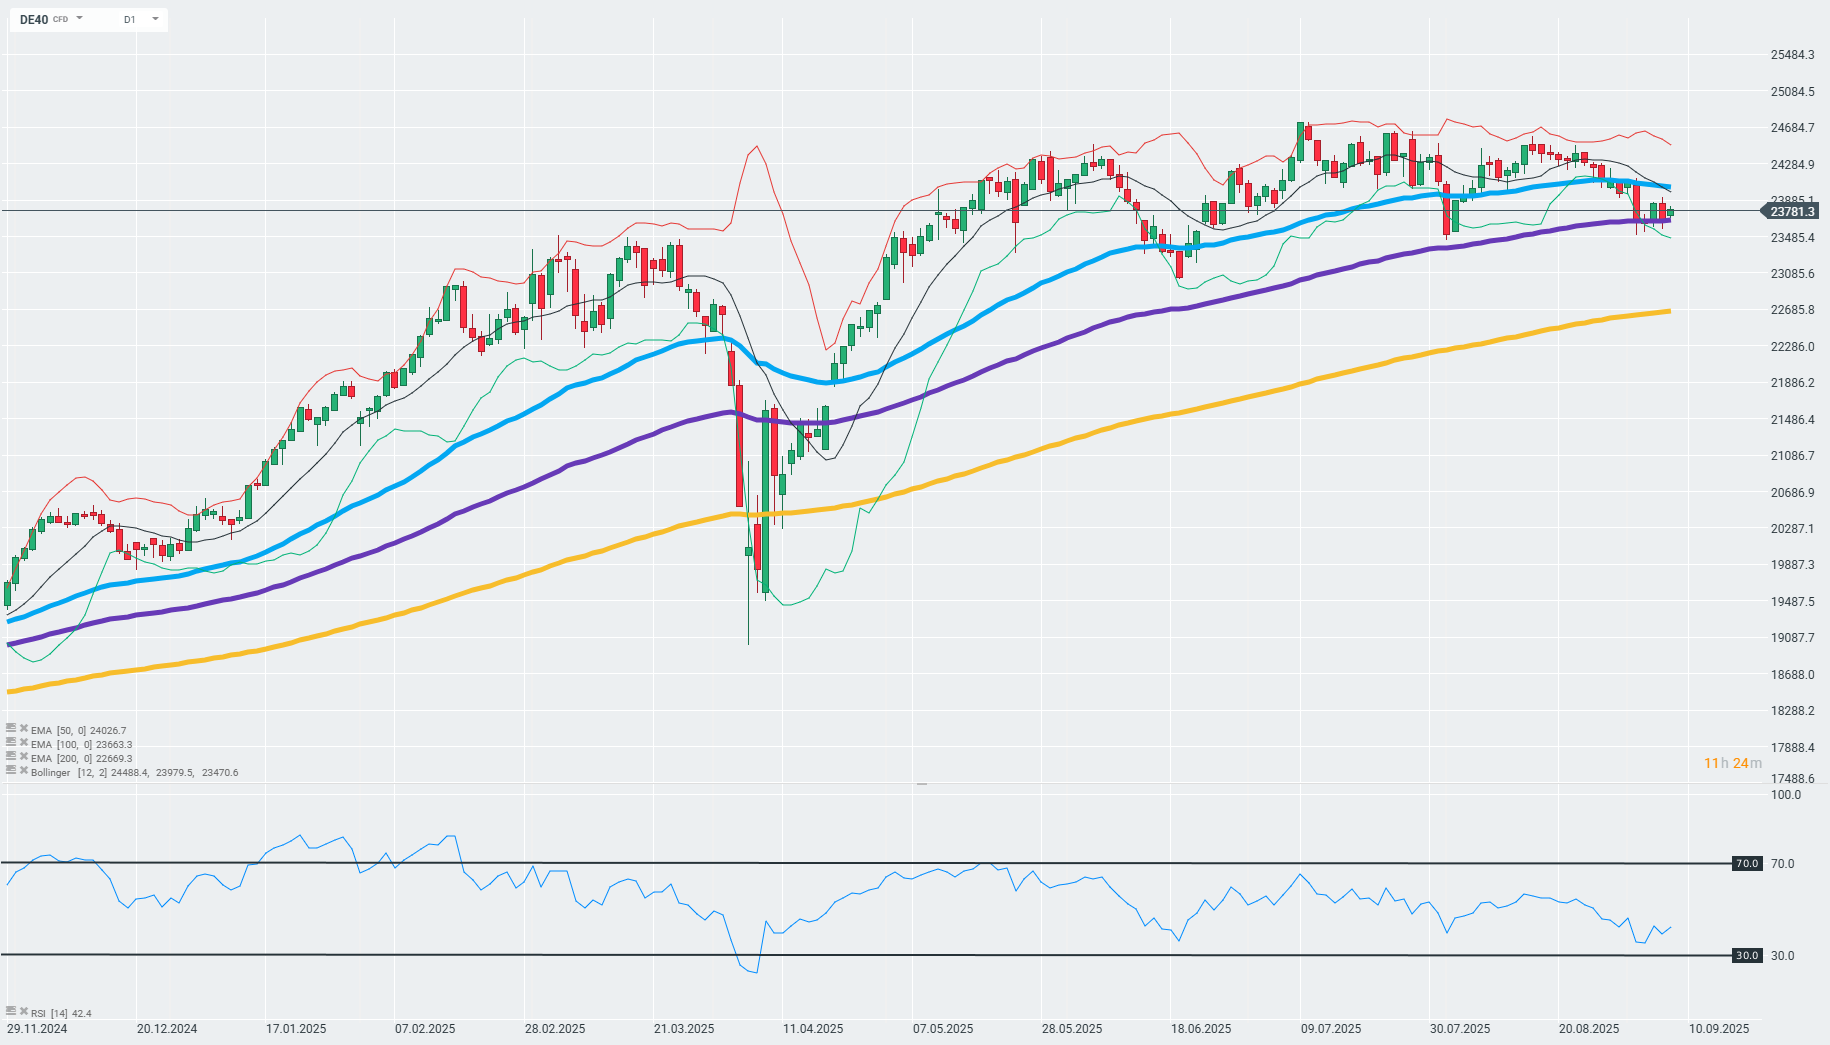This screenshot has height=1045, width=1830.
Task: Remove the RSI indicator pane
Action: [23, 1012]
